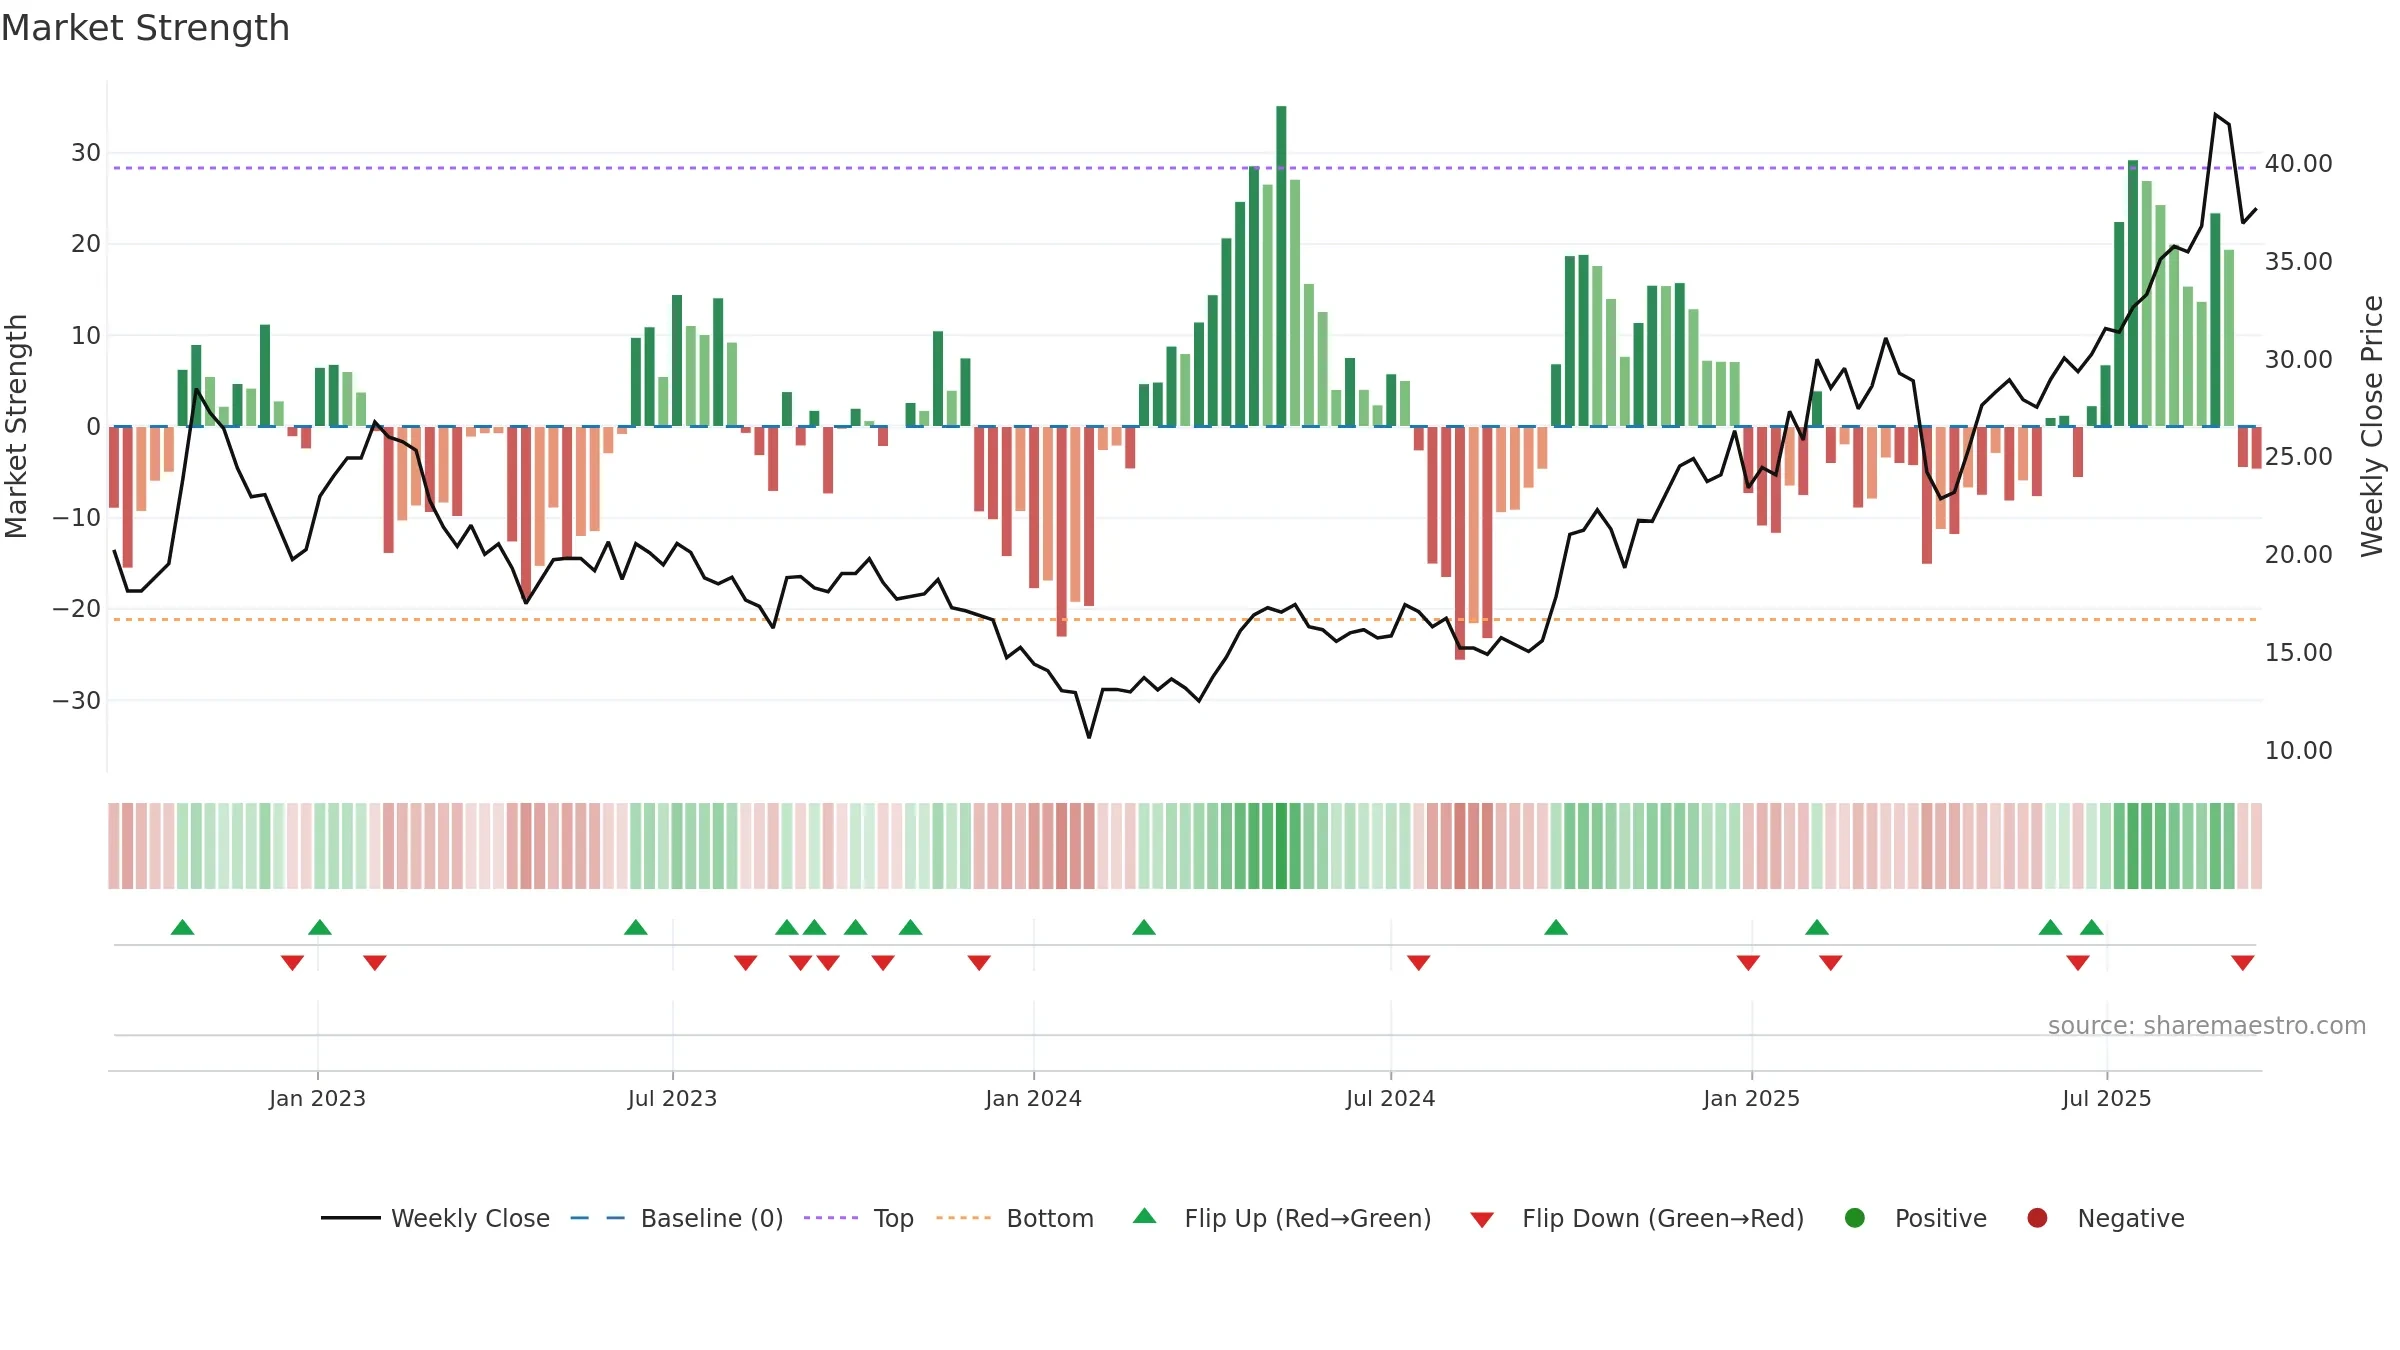The width and height of the screenshot is (2400, 1350).
Task: Click the 25.00 price tick label
Action: tap(2298, 456)
